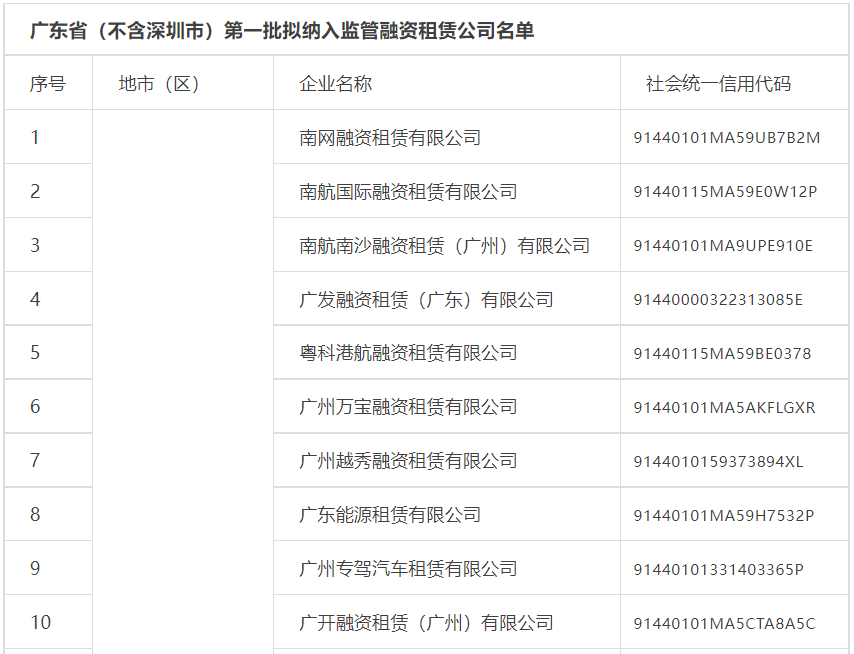Click serial number 2 in the 序号 column
Screen dimensions: 854x654
[x=35, y=191]
